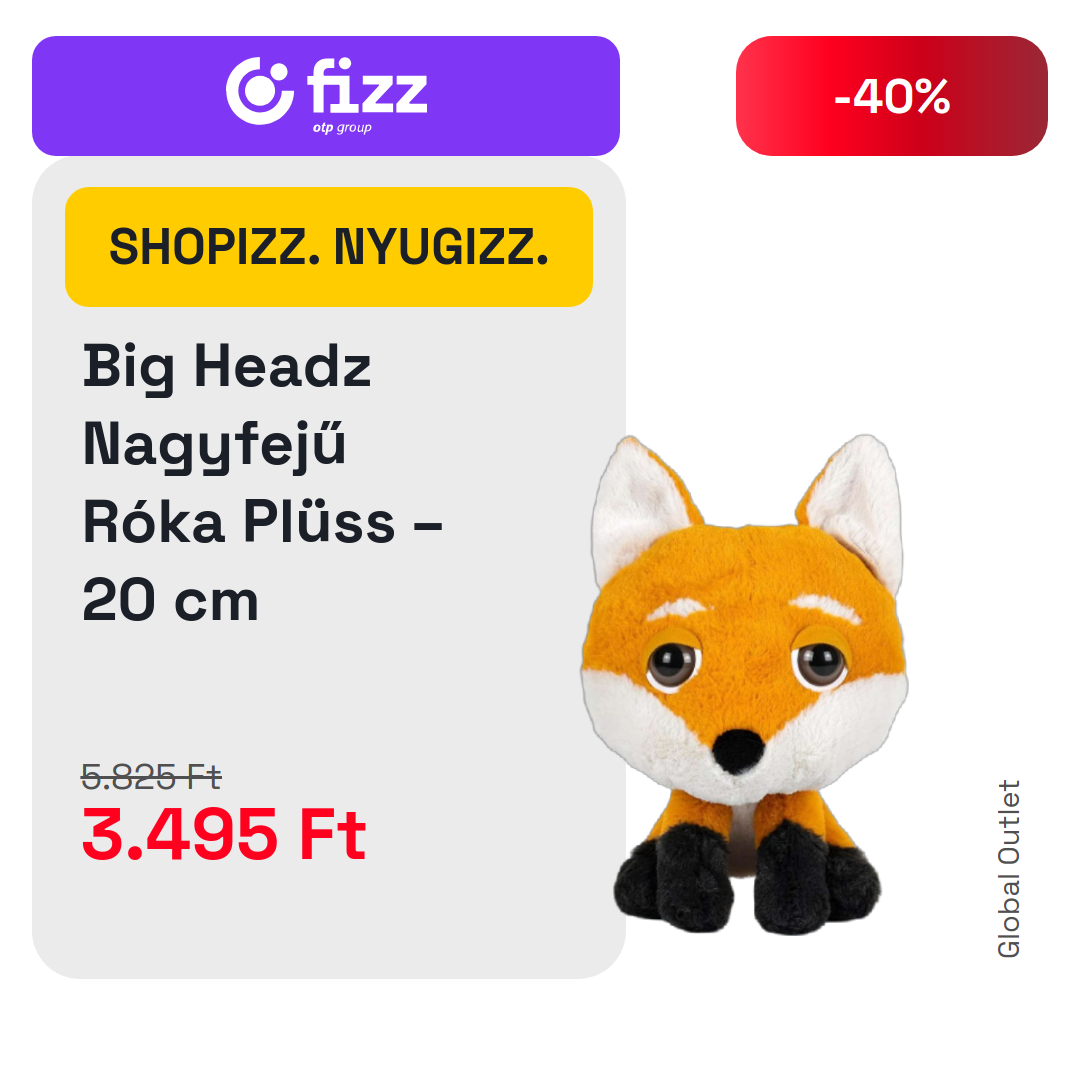
Task: Click the red -40% discount badge
Action: pos(891,96)
